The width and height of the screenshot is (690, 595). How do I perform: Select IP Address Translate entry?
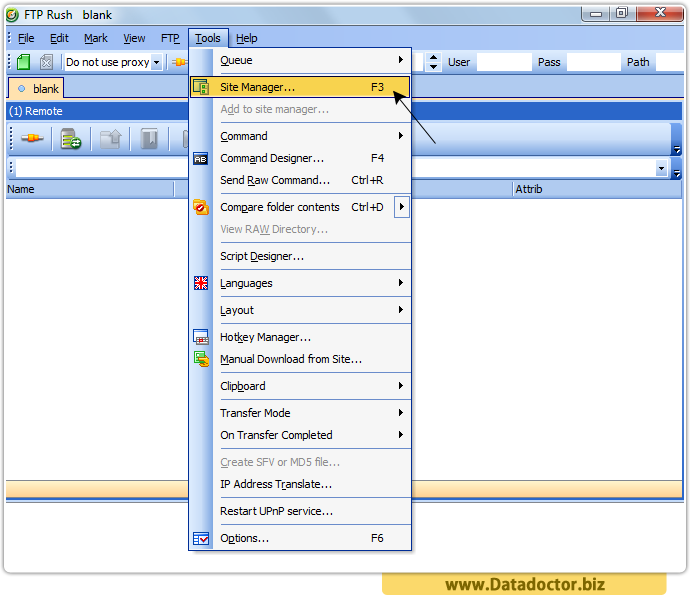[x=300, y=484]
